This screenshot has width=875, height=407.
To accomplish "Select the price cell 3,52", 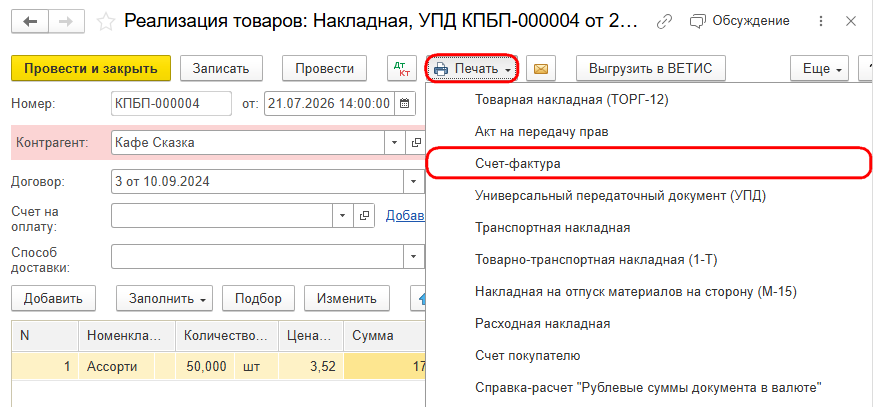I will coord(311,367).
